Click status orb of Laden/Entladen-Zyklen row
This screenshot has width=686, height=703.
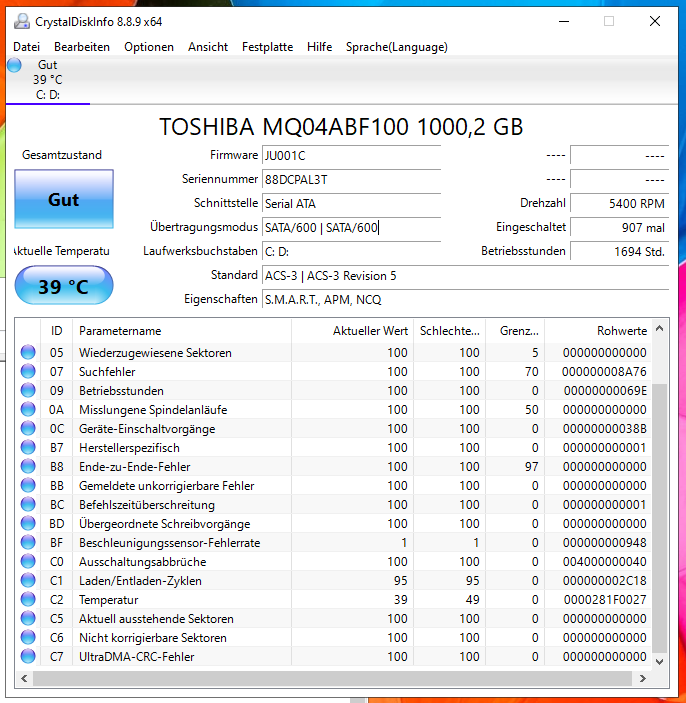[28, 581]
